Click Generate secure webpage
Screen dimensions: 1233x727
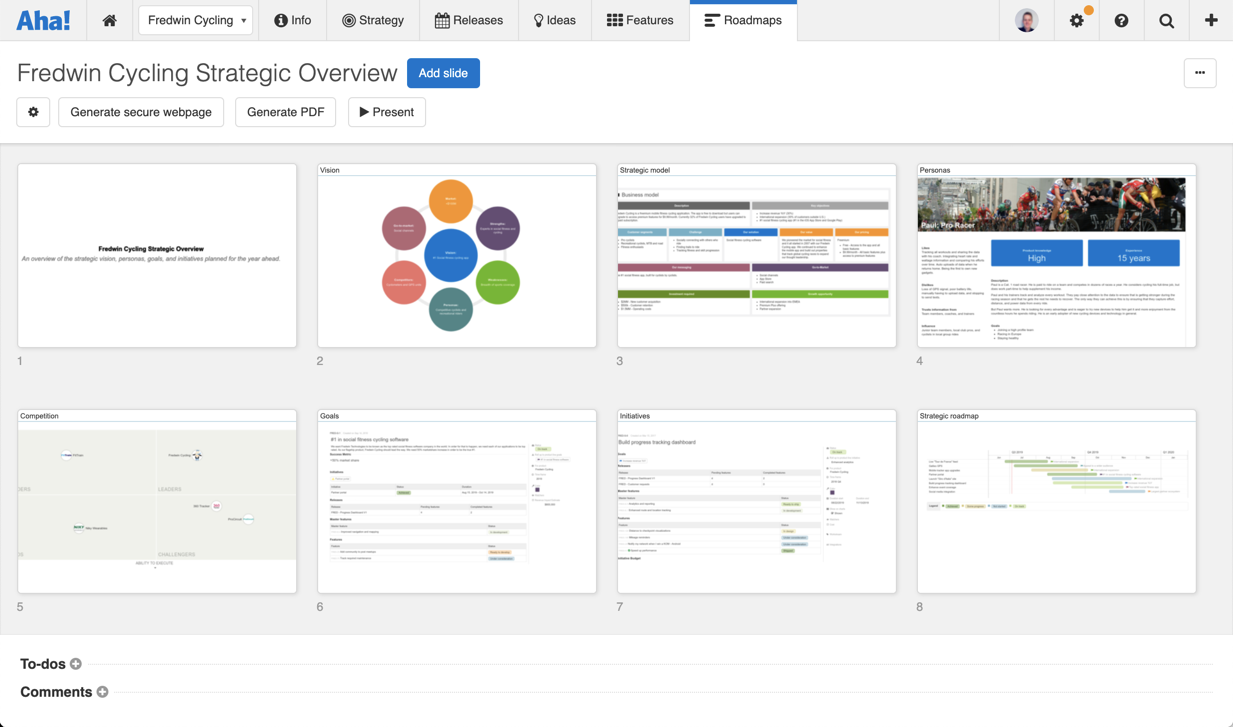click(141, 112)
